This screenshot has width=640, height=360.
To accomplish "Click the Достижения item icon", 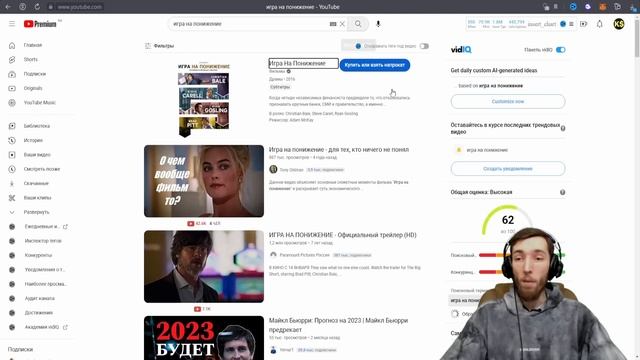I will 12,313.
